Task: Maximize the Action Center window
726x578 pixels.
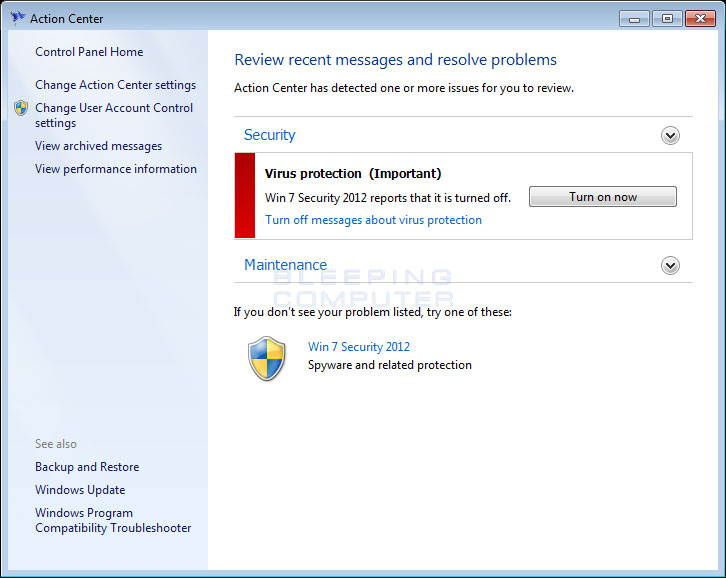Action: click(x=664, y=18)
